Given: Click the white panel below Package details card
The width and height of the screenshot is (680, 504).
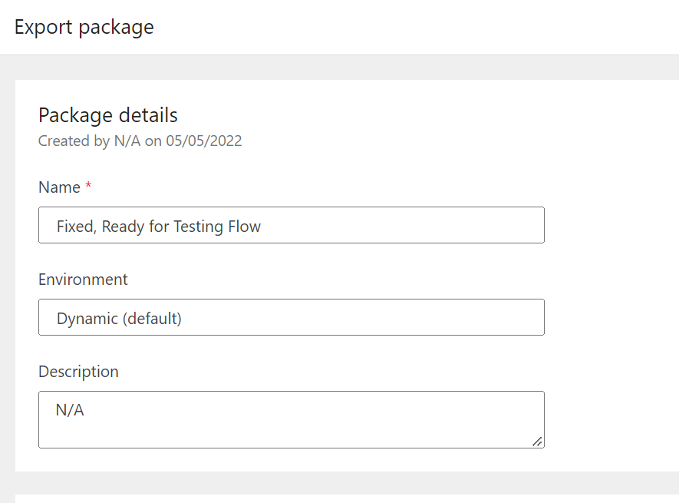Looking at the screenshot, I should [347, 499].
